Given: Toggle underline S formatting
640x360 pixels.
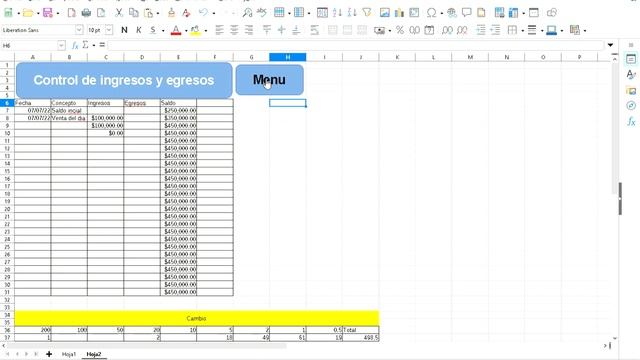Looking at the screenshot, I should 153,30.
